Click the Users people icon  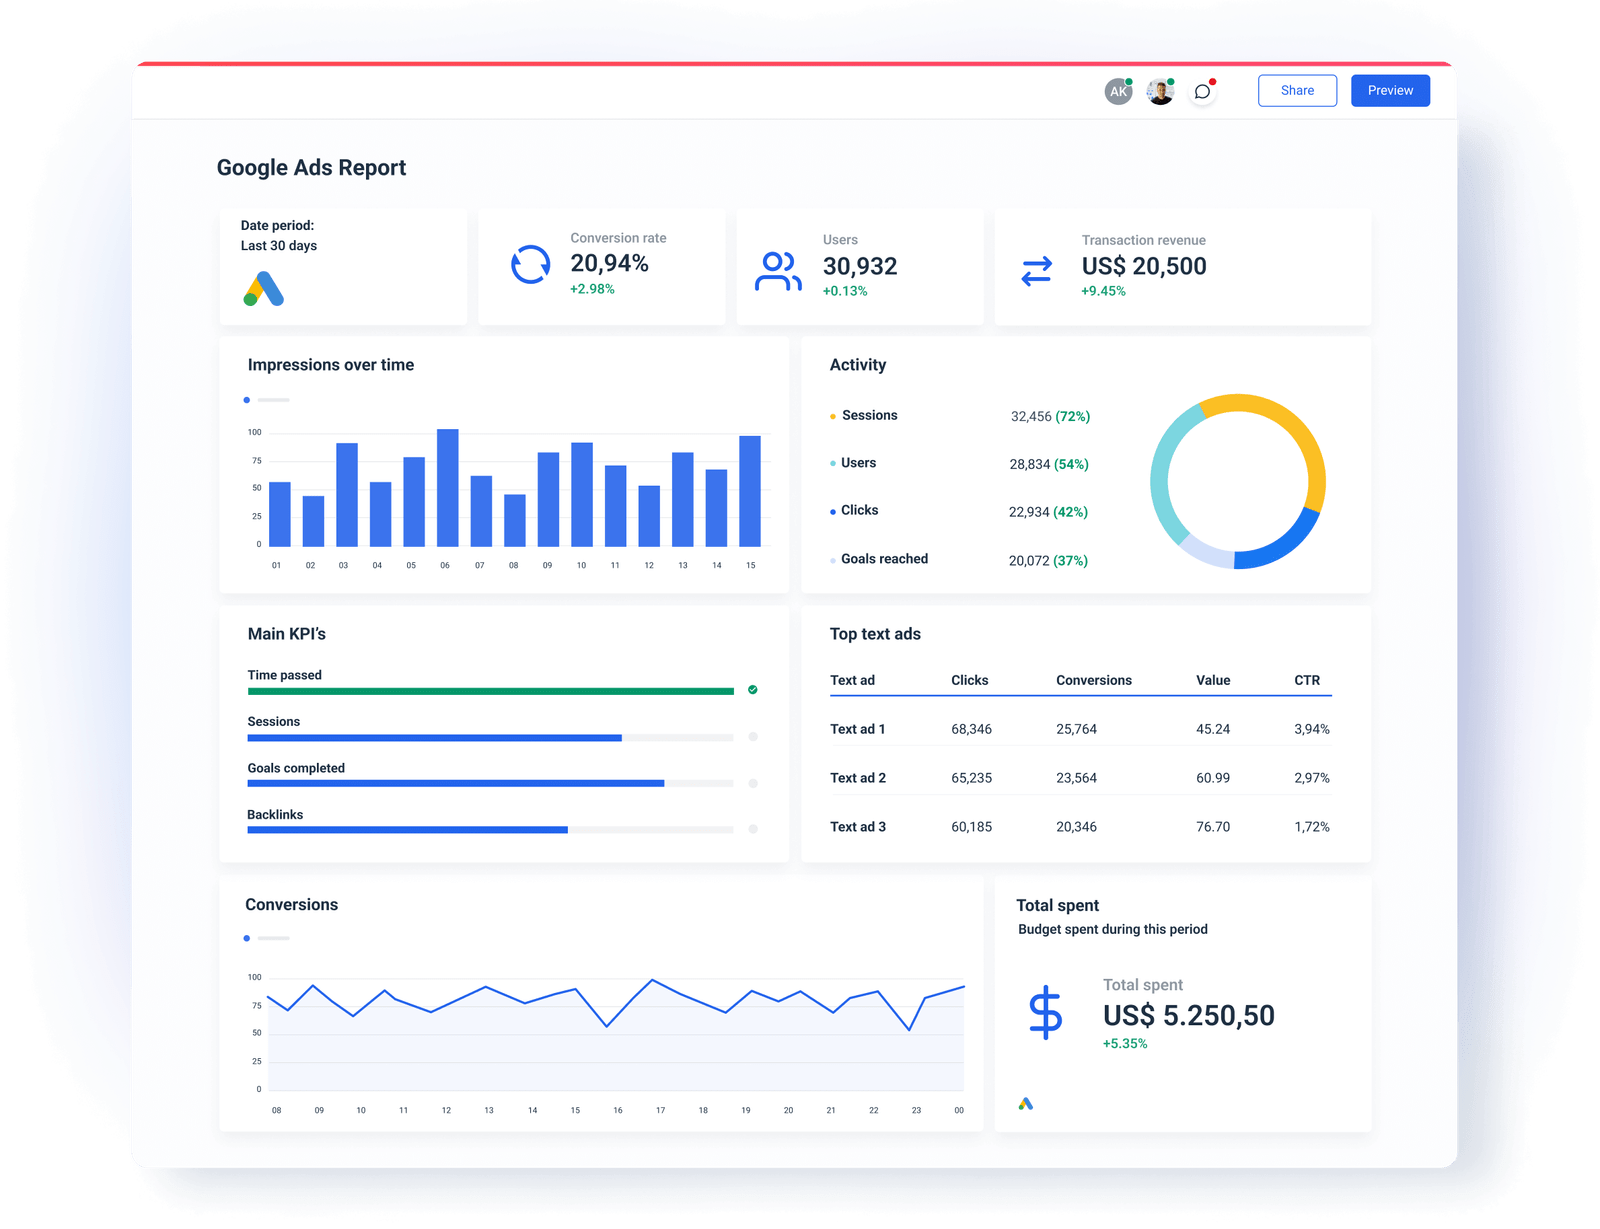click(x=778, y=271)
